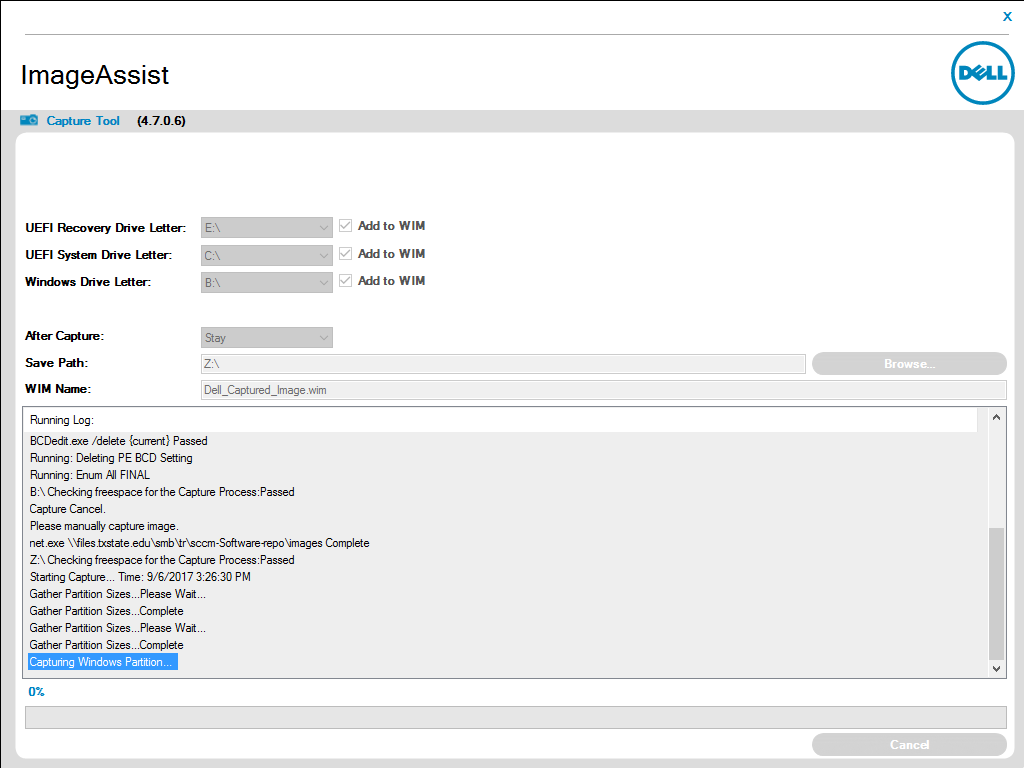The width and height of the screenshot is (1024, 768).
Task: Close the ImageAssist window
Action: tap(1007, 16)
